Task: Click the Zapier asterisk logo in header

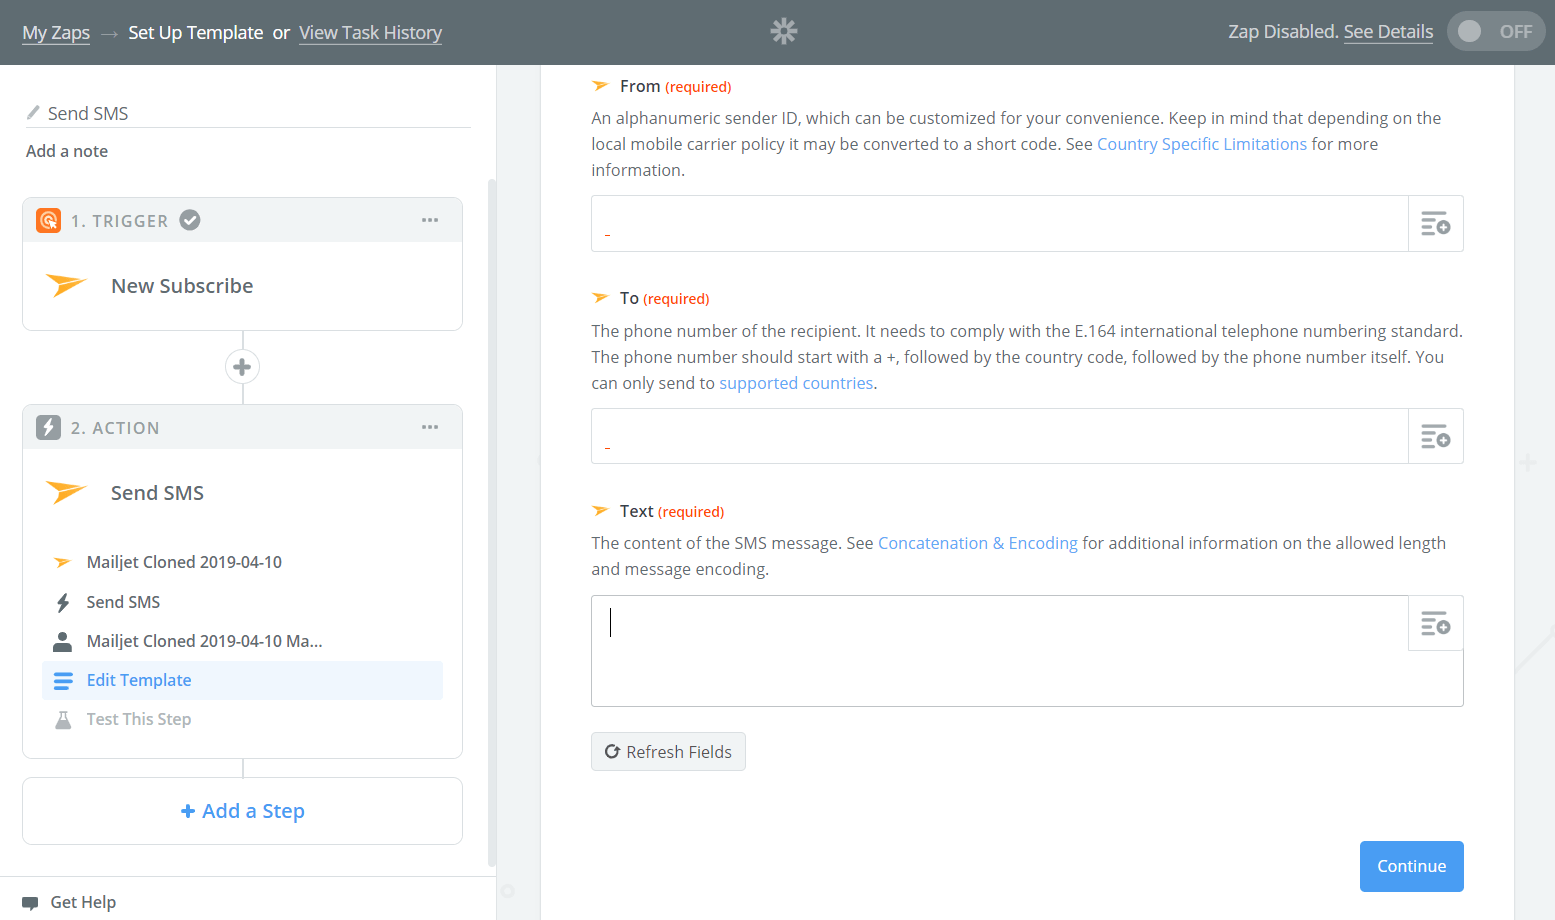Action: [784, 31]
